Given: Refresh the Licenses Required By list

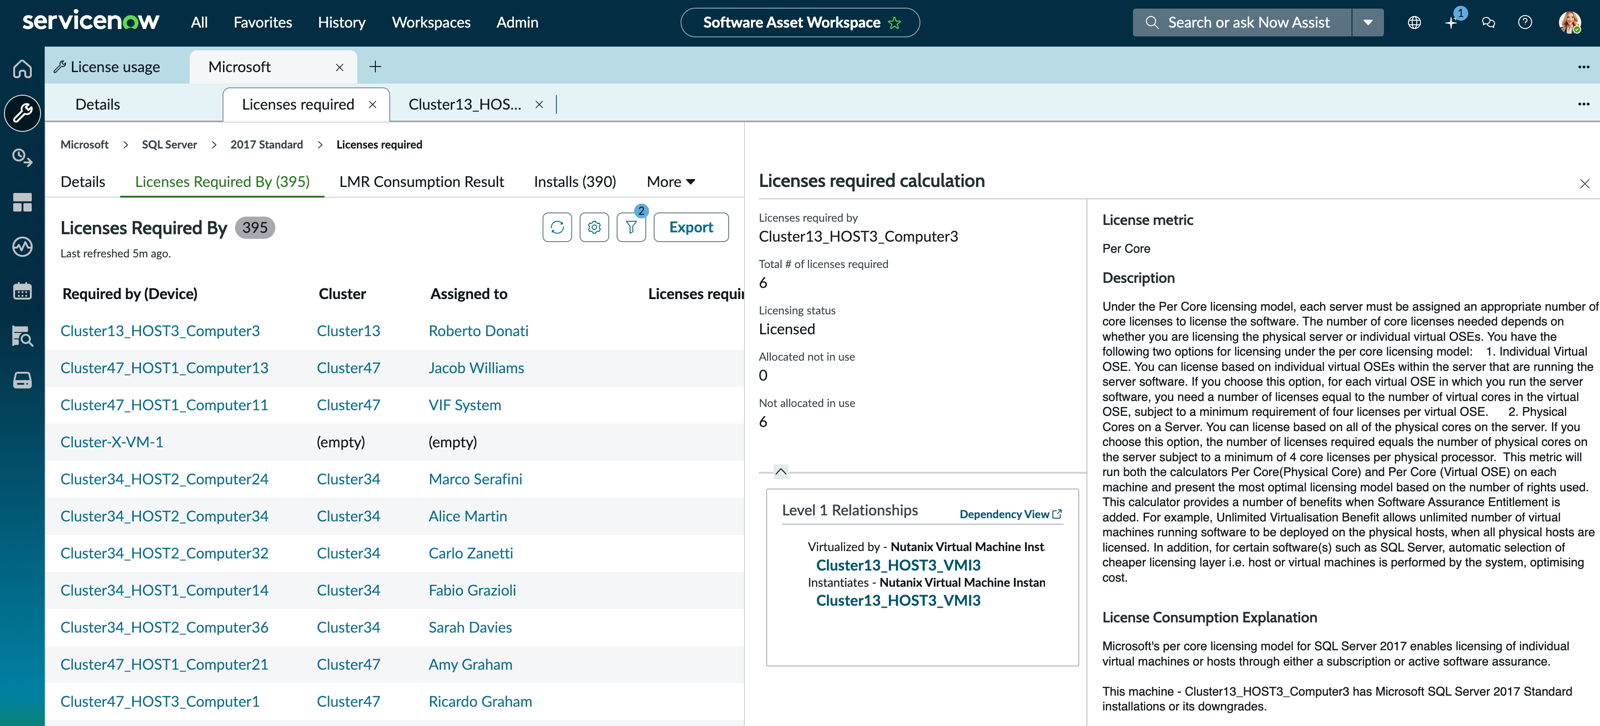Looking at the screenshot, I should (x=557, y=227).
